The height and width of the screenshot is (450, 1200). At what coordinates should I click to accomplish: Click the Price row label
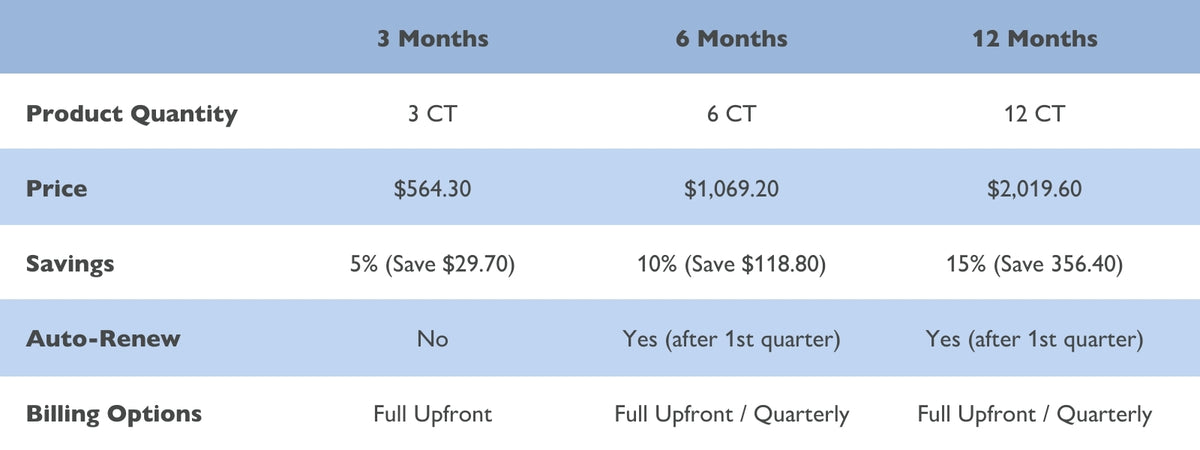57,188
